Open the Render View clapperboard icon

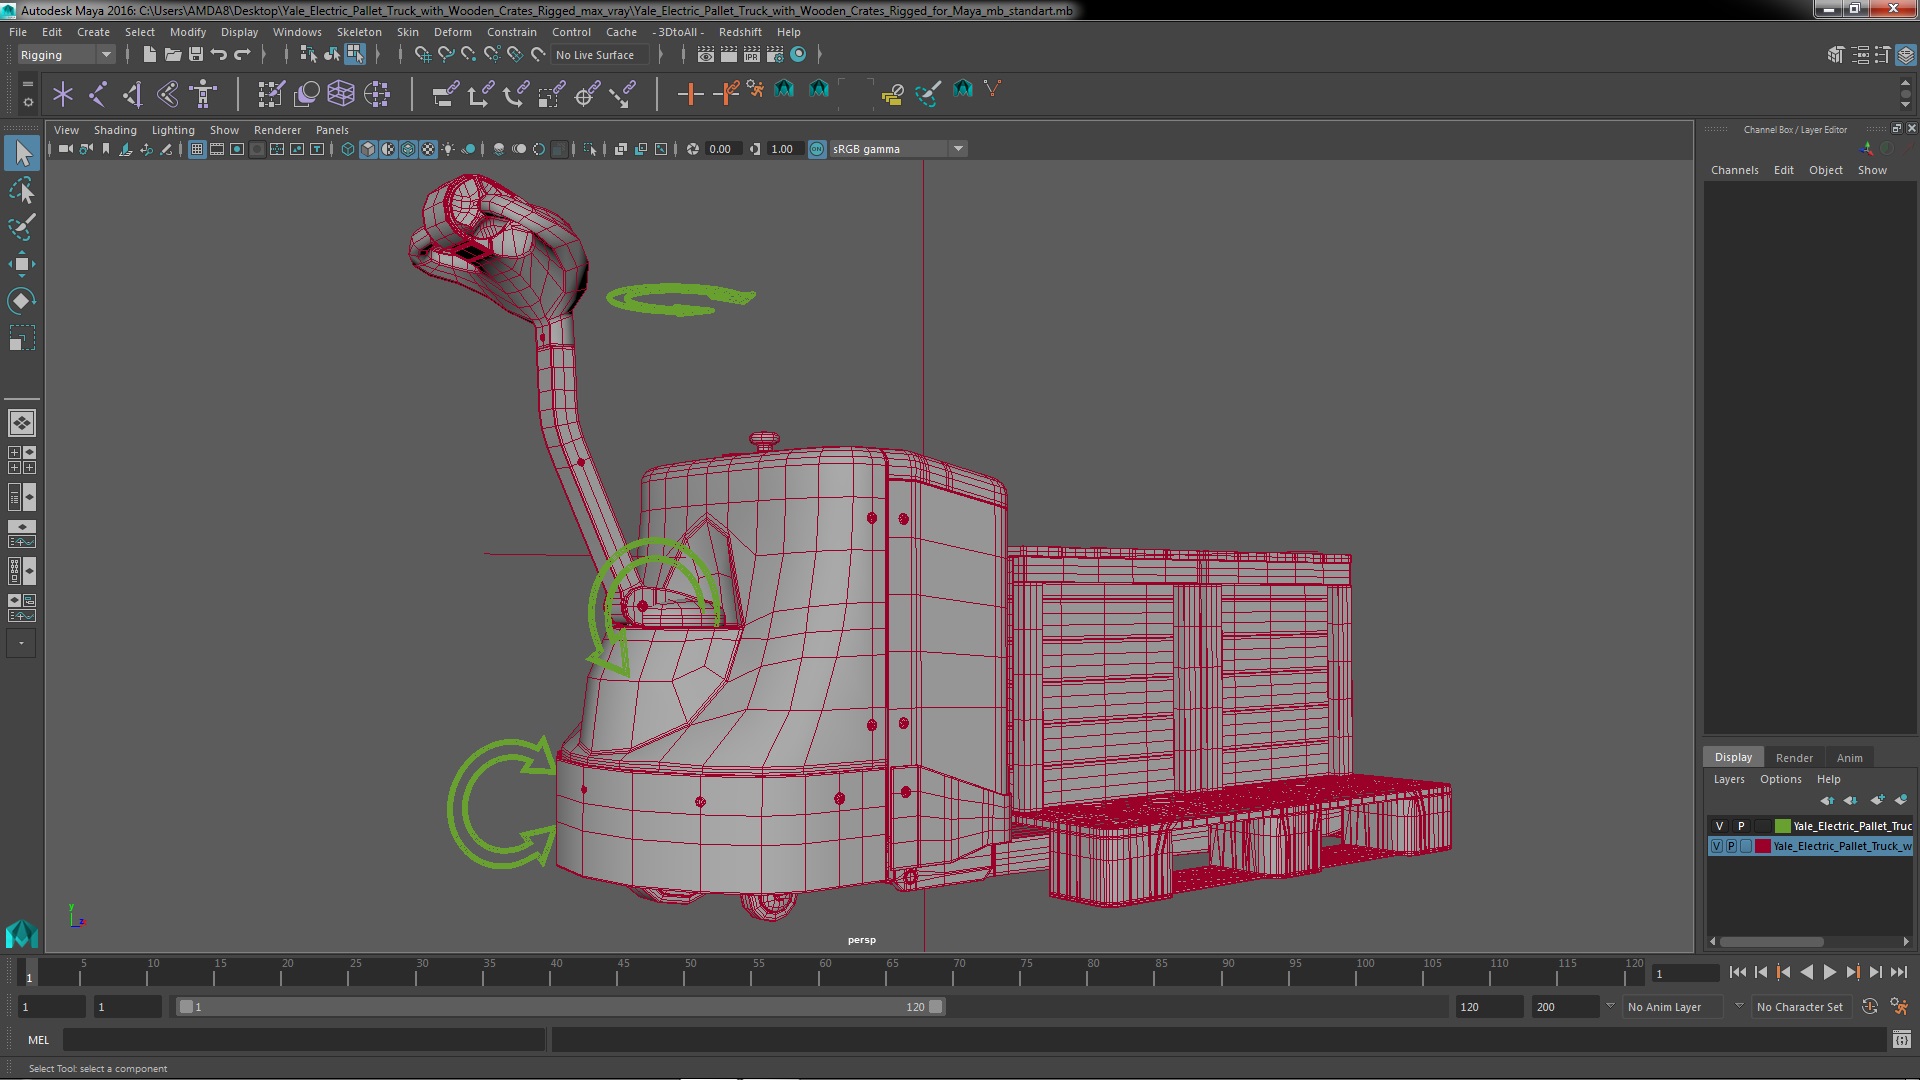706,54
